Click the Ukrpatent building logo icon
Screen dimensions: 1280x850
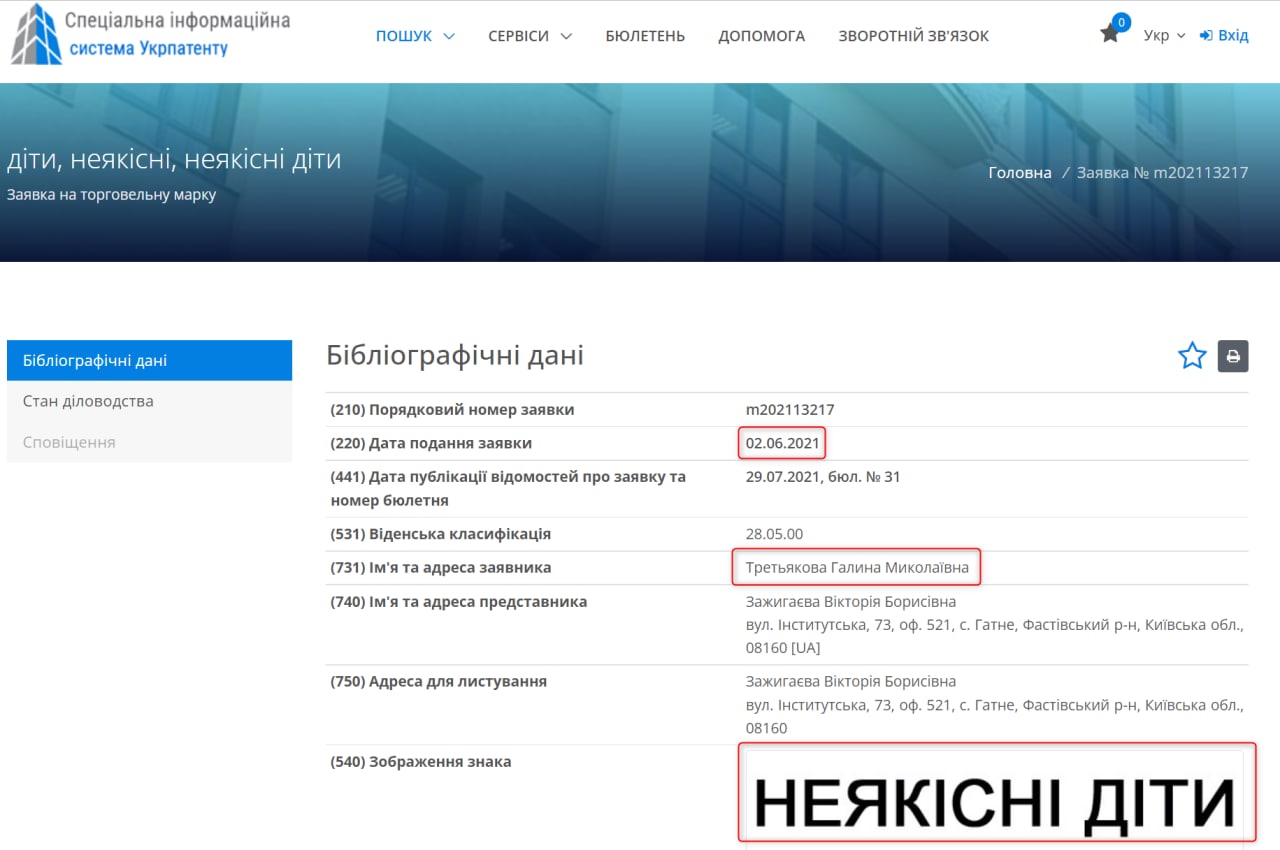tap(36, 34)
